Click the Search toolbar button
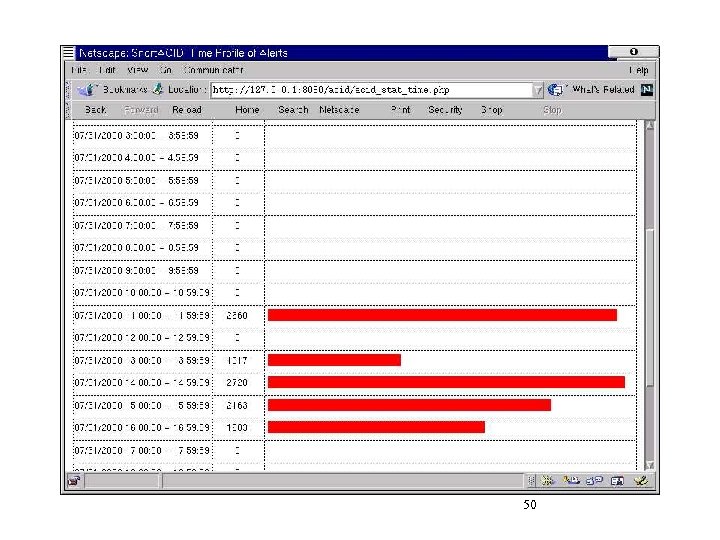The image size is (720, 540). (293, 110)
